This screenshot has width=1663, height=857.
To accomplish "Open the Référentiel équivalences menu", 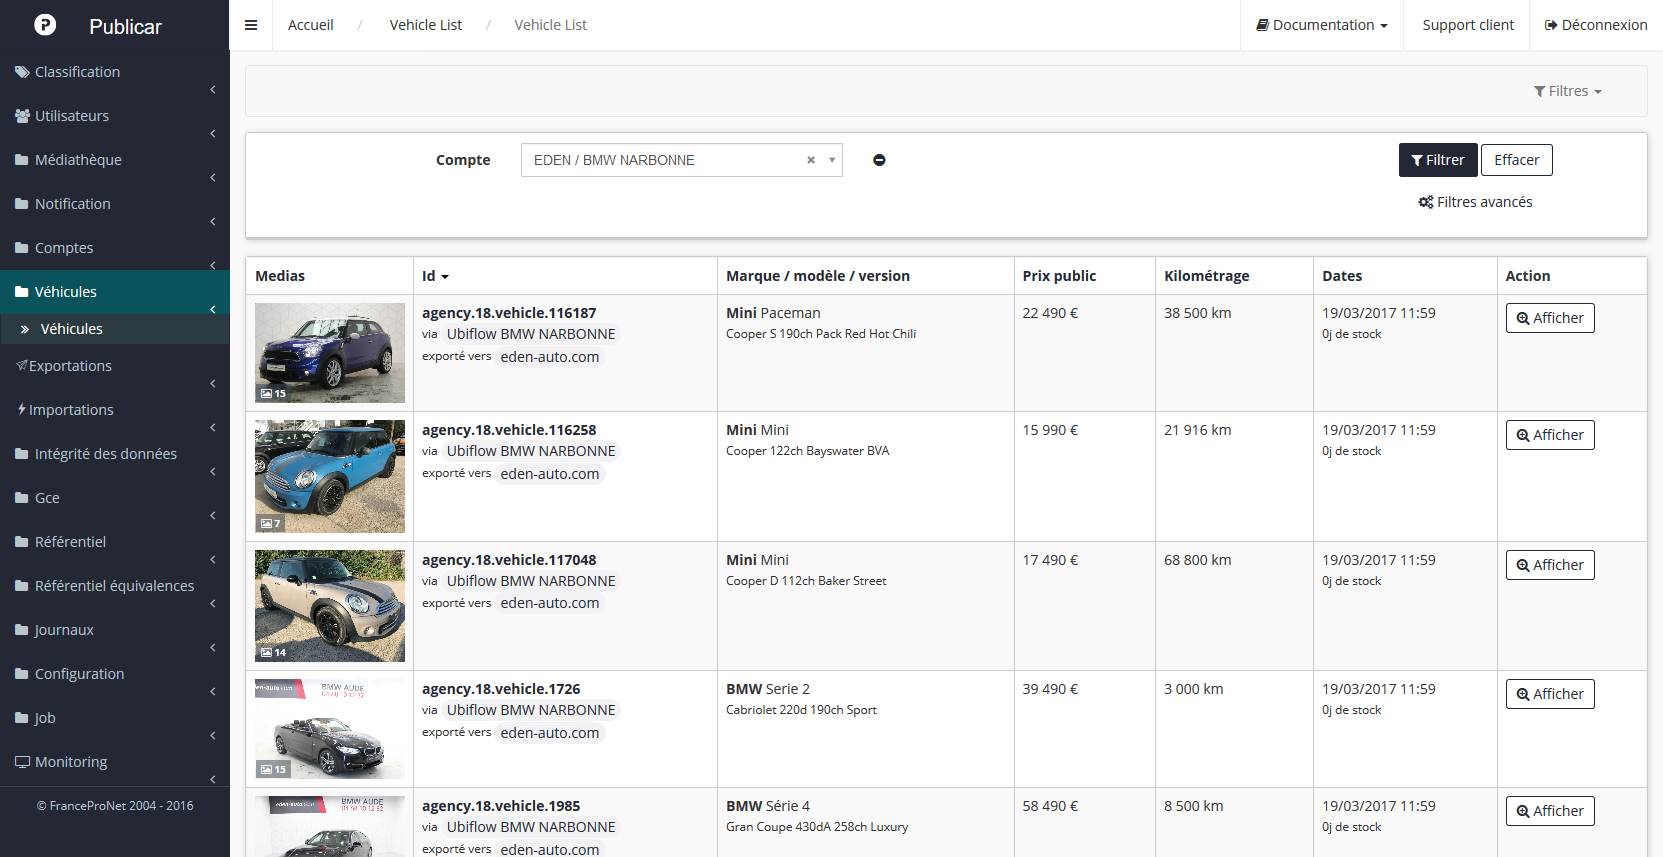I will [x=115, y=586].
